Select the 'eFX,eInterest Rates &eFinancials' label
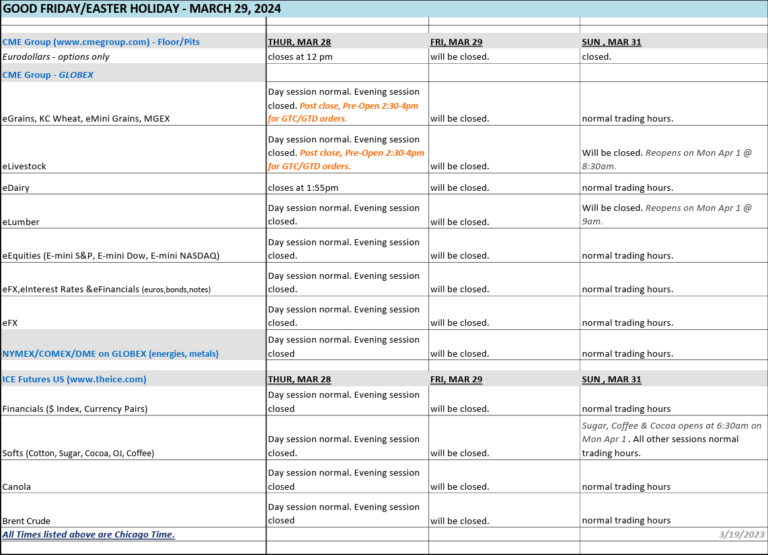The image size is (768, 555). click(106, 290)
